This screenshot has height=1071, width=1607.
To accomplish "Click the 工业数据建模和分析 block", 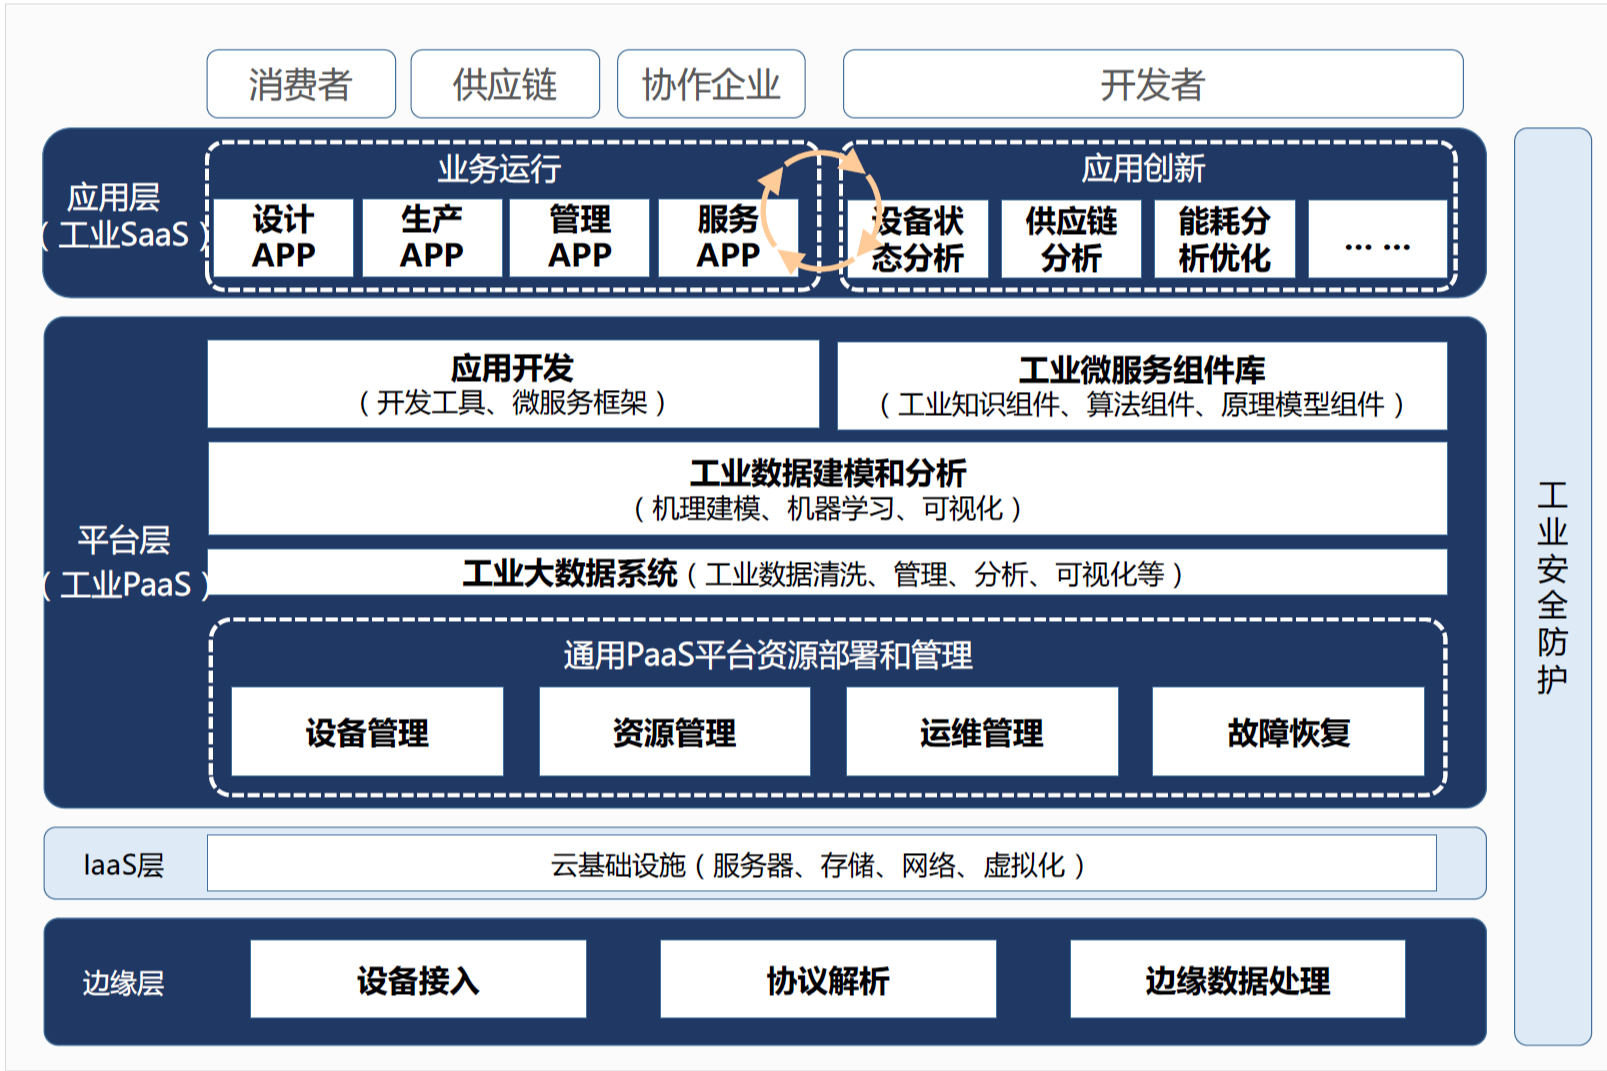I will coord(827,489).
